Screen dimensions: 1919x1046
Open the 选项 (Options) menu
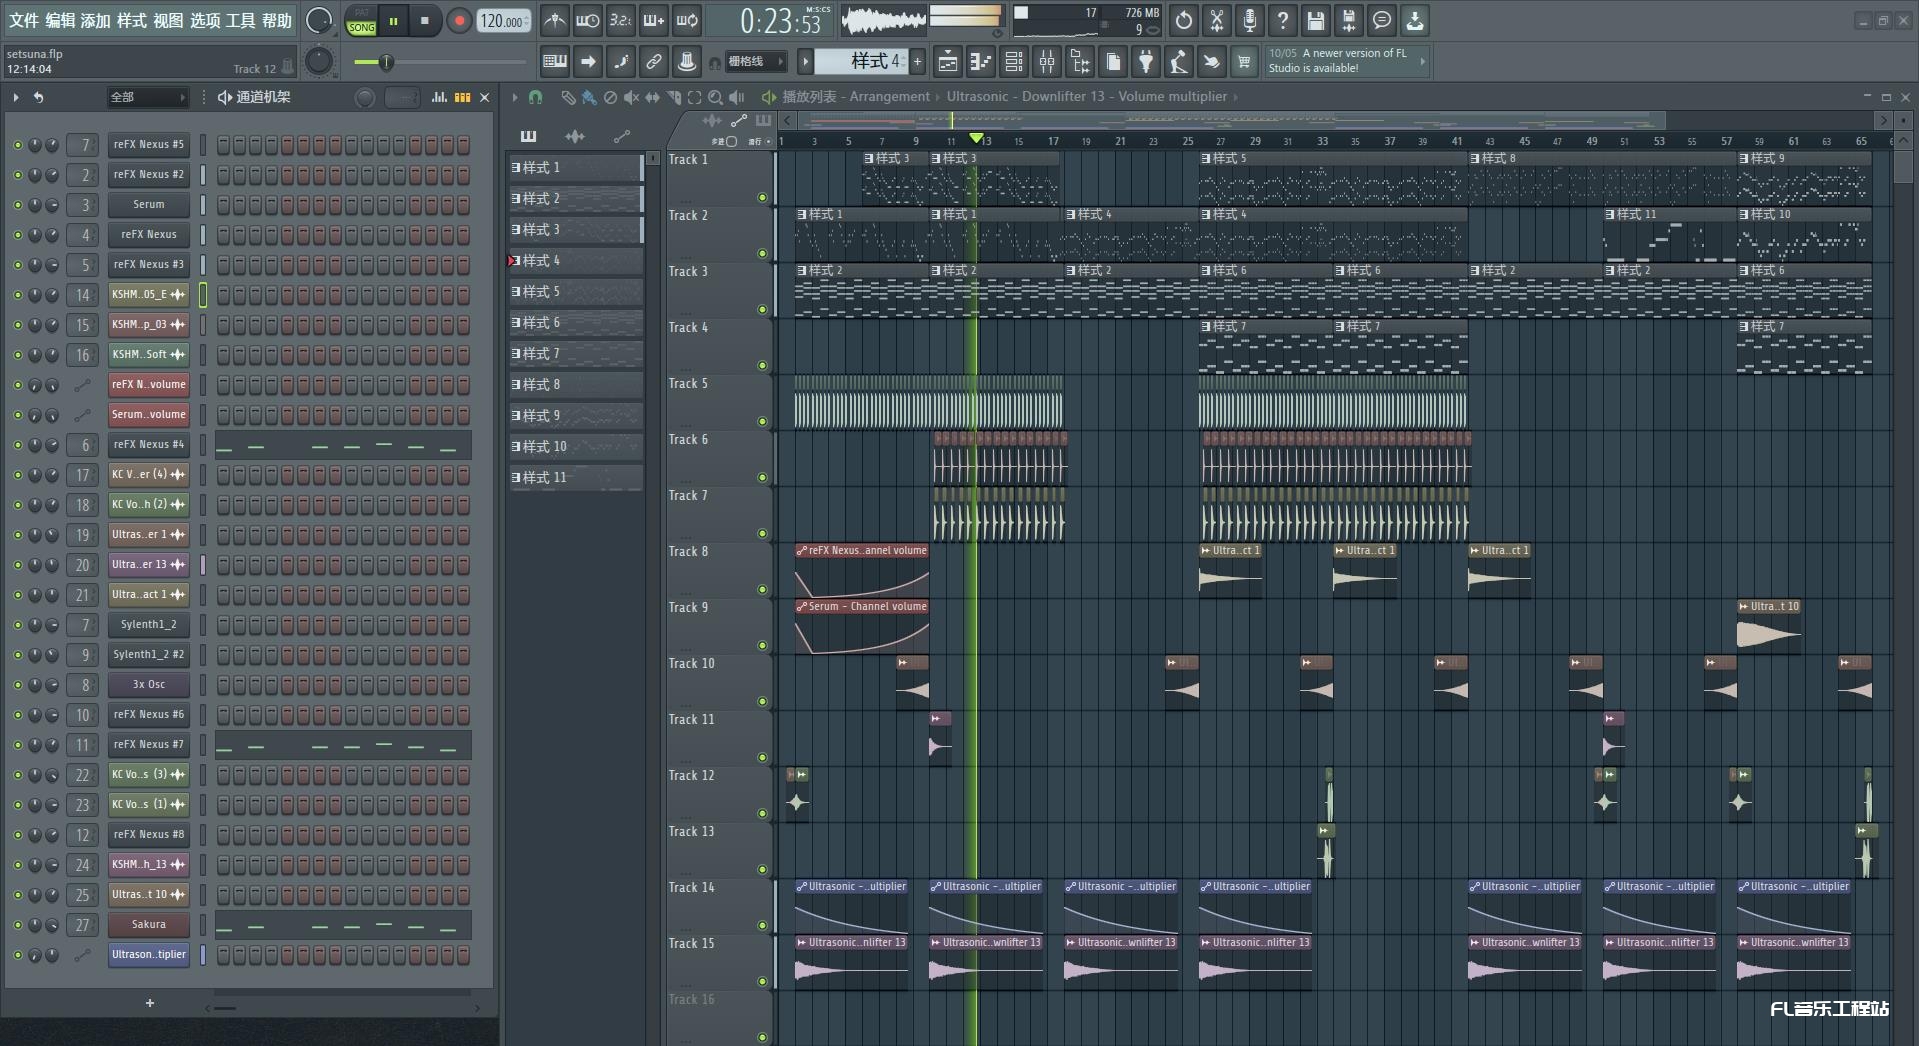pyautogui.click(x=204, y=20)
